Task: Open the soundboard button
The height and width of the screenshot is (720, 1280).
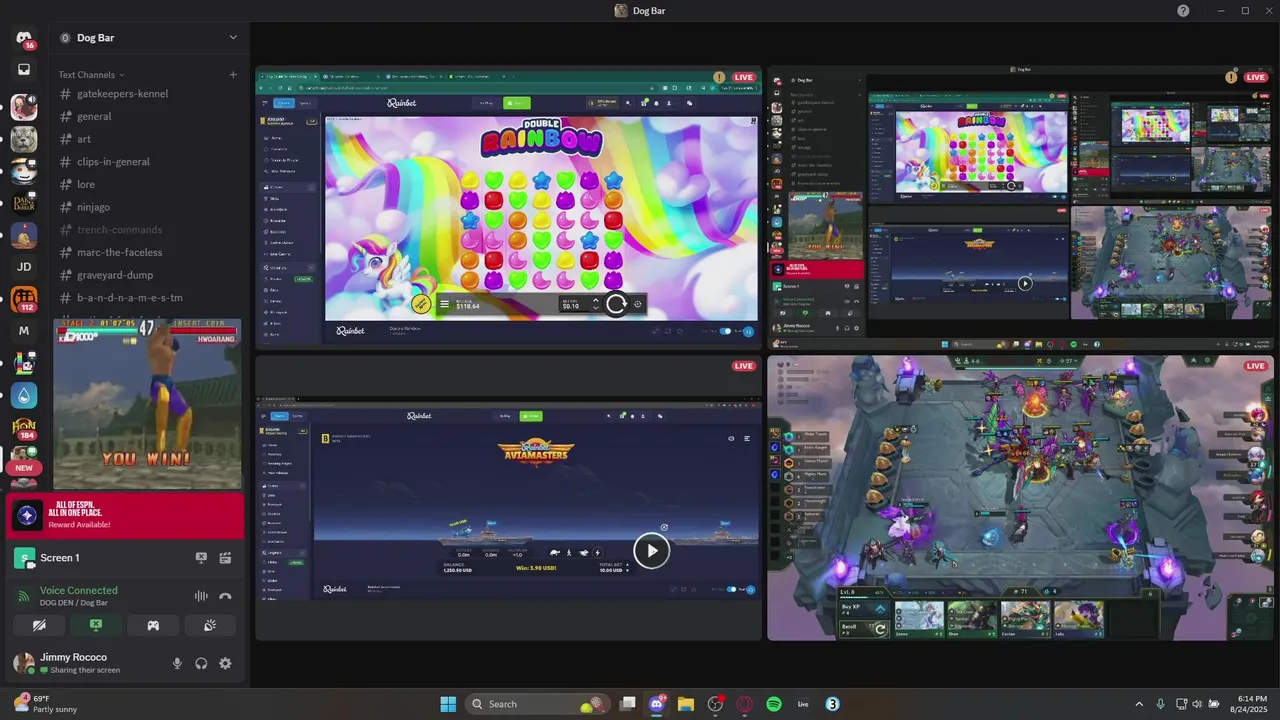Action: pos(210,625)
